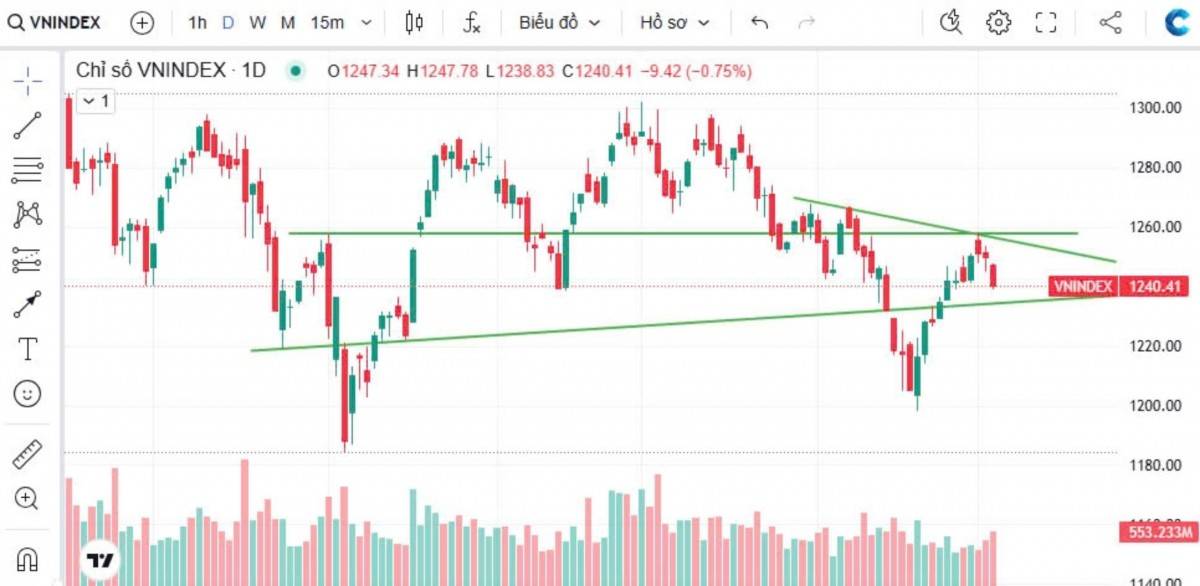1200x586 pixels.
Task: Select the Zoom In tool
Action: (x=28, y=499)
